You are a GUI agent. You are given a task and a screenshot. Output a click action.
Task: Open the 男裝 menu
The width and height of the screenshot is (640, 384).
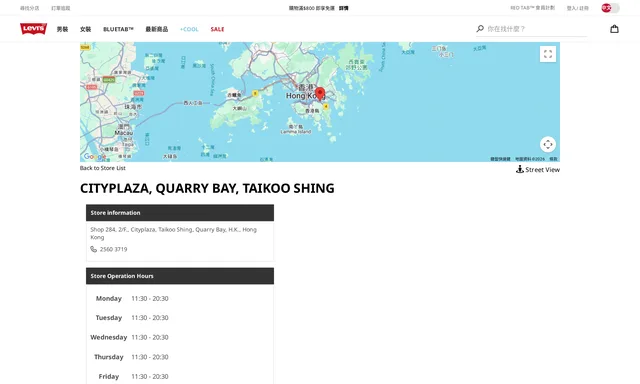[x=62, y=29]
